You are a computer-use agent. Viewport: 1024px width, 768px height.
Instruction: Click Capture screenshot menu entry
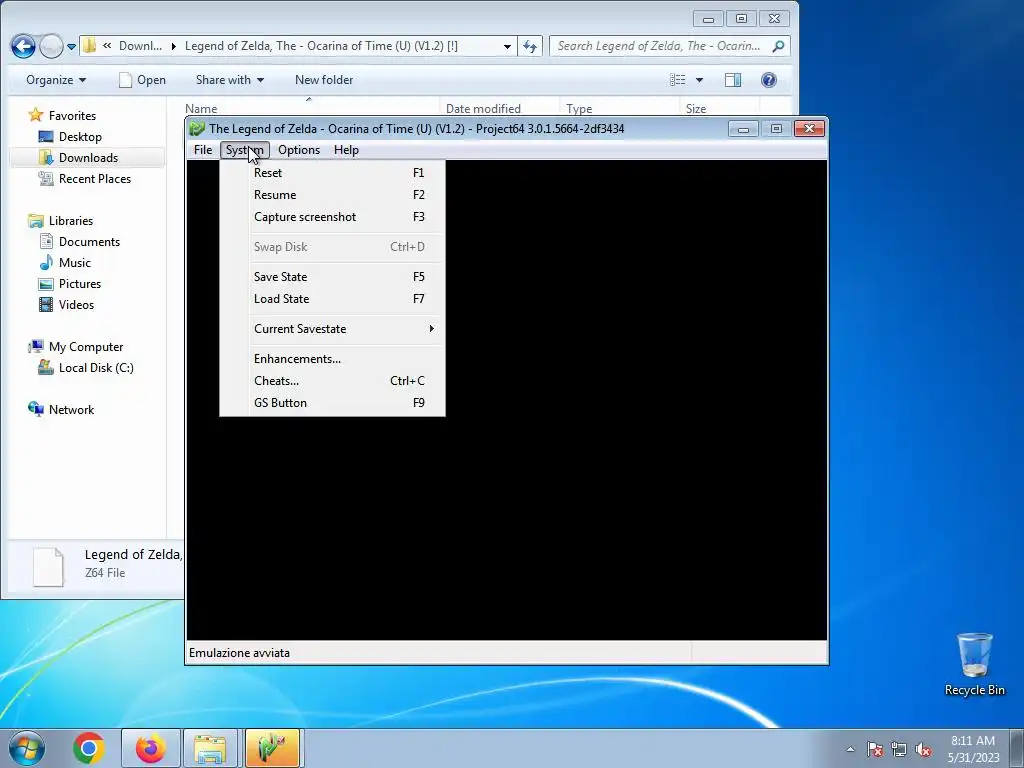(332, 217)
